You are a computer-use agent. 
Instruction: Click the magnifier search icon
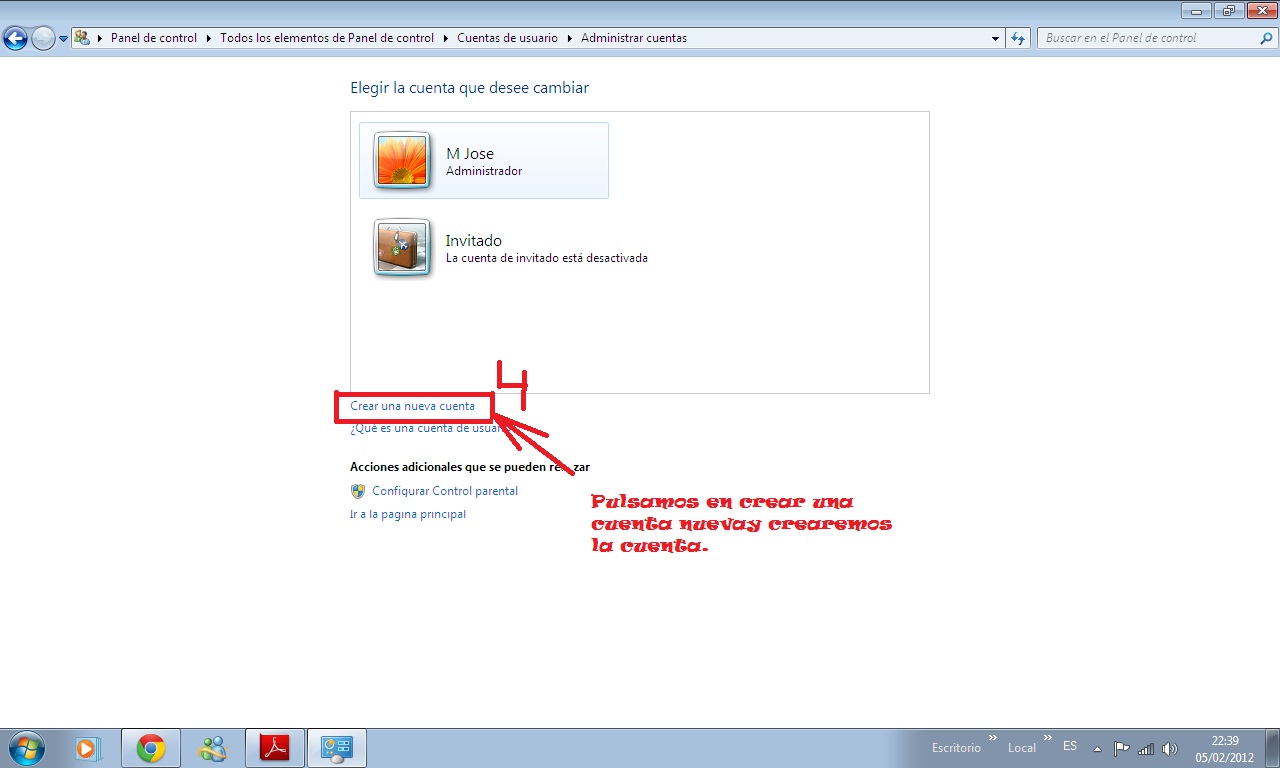click(1266, 38)
